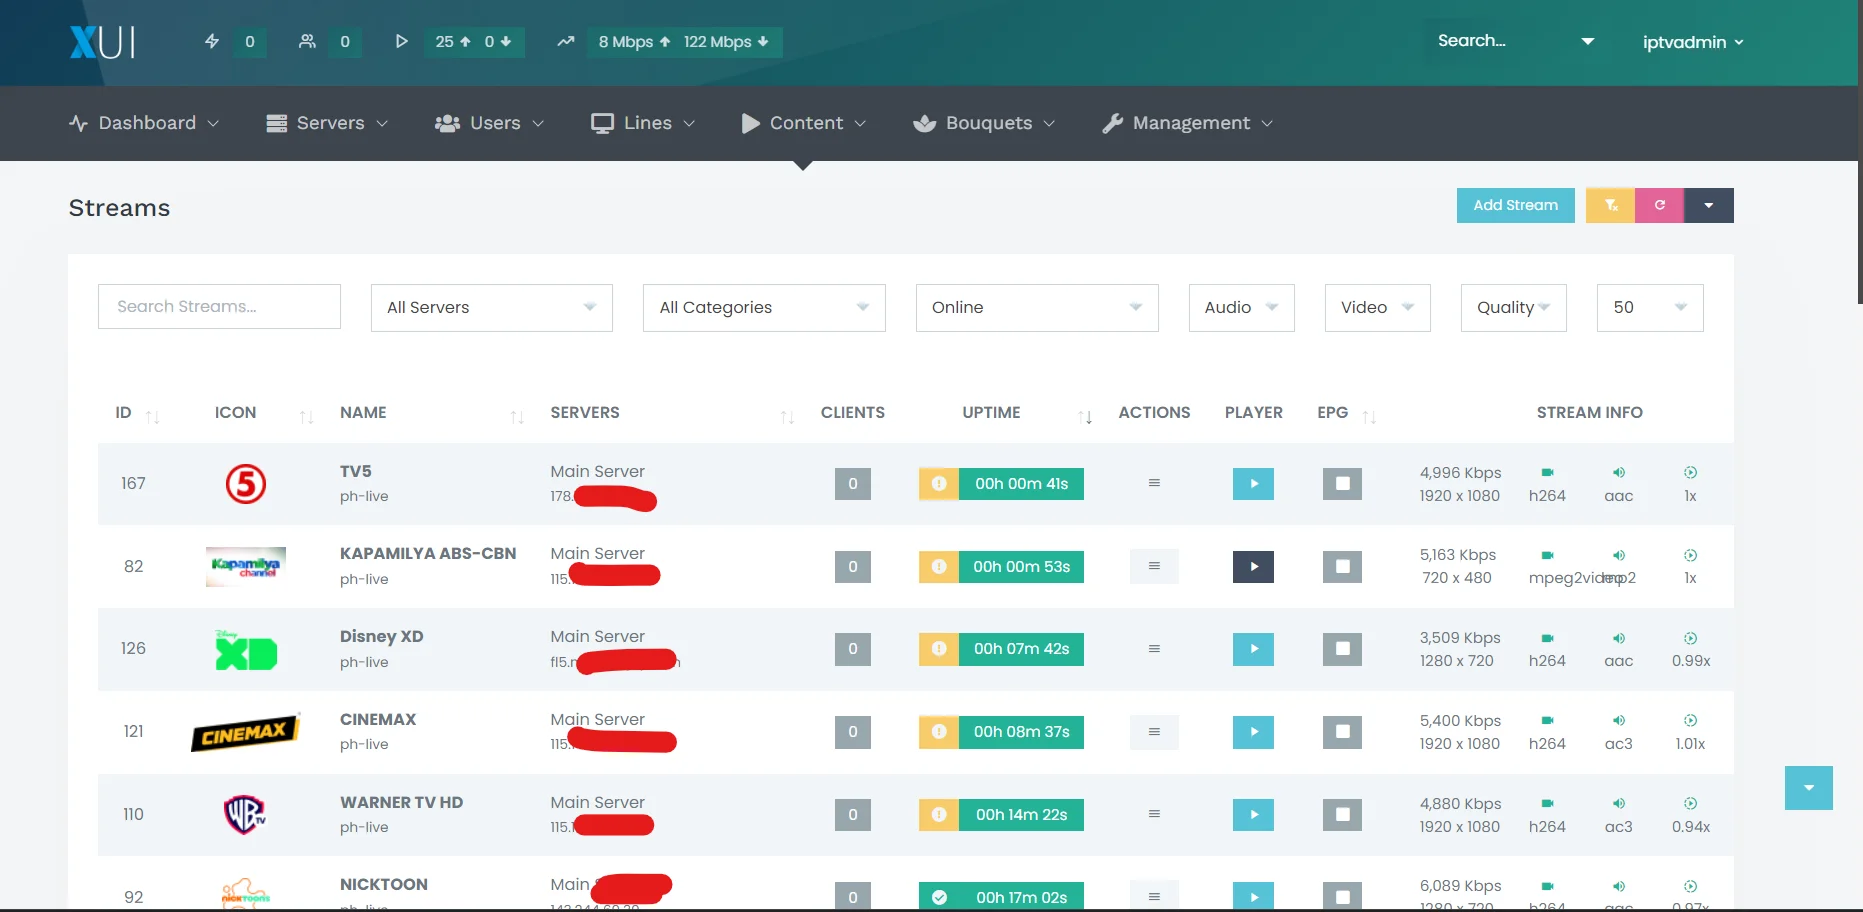Open actions menu for NICKTOON
The image size is (1863, 912).
coord(1154,897)
